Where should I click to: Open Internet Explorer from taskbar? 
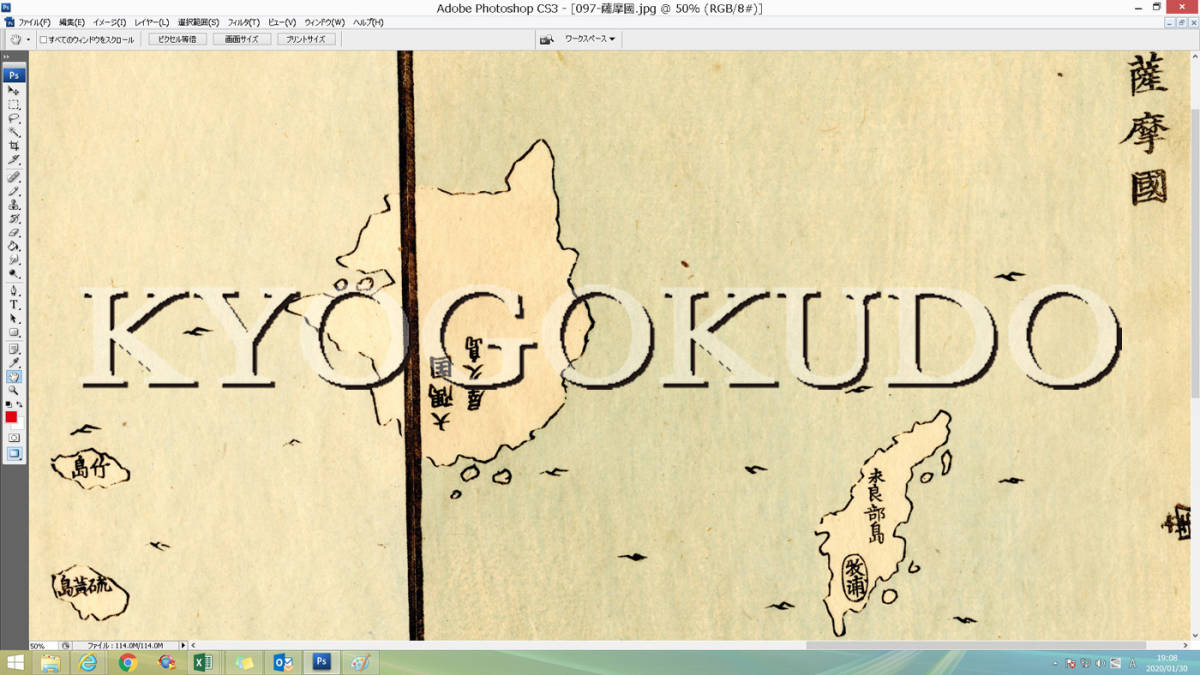(89, 663)
